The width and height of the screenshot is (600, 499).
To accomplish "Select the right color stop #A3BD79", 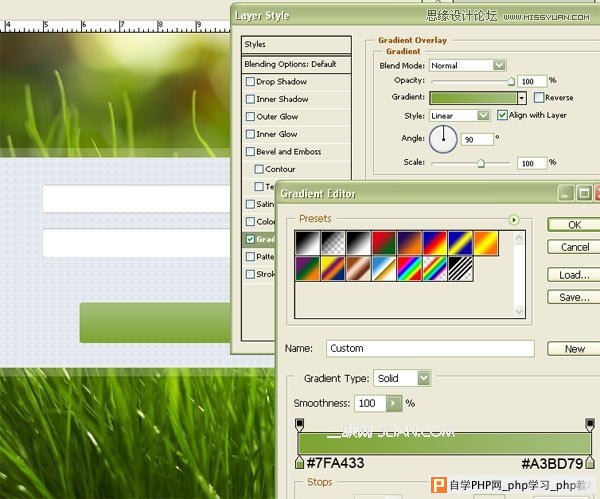I will point(590,462).
